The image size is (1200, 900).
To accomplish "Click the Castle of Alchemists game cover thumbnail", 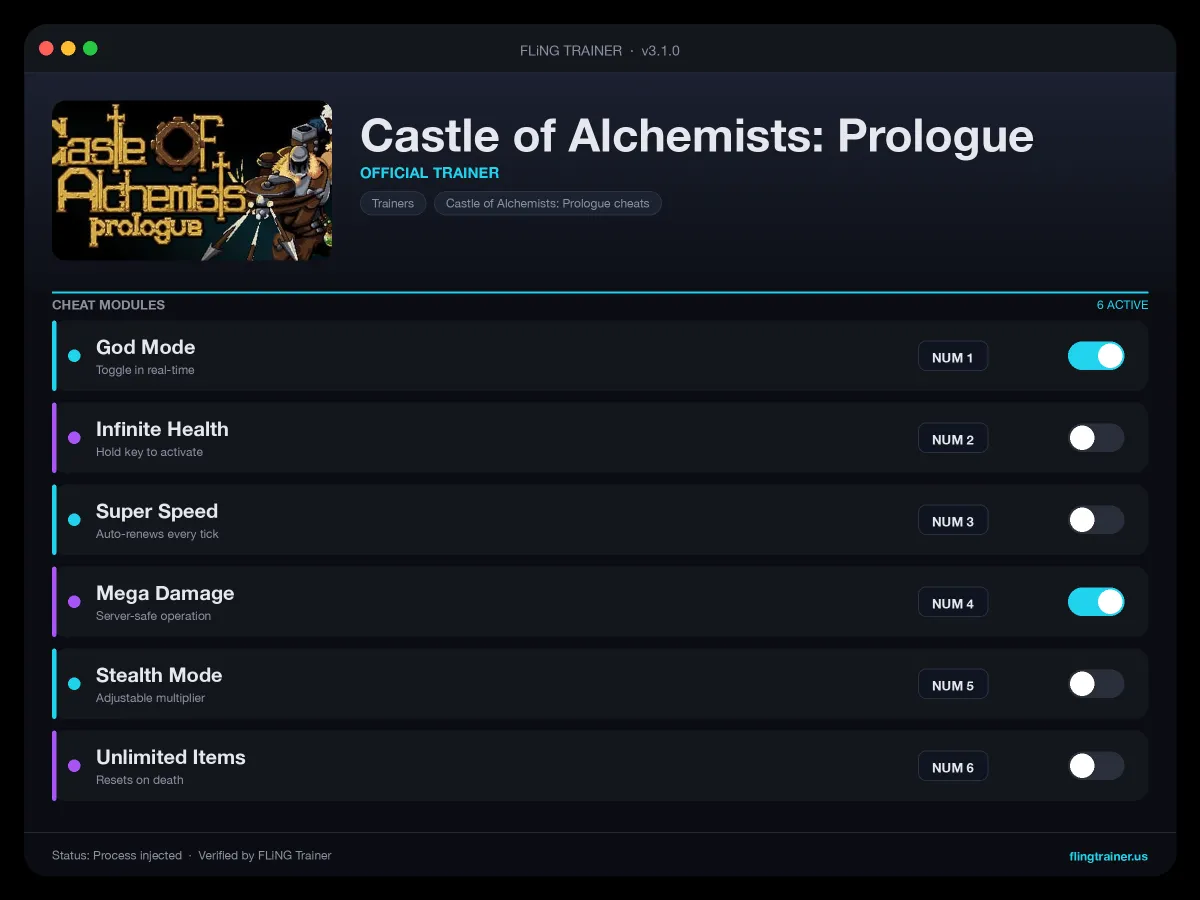I will [192, 180].
